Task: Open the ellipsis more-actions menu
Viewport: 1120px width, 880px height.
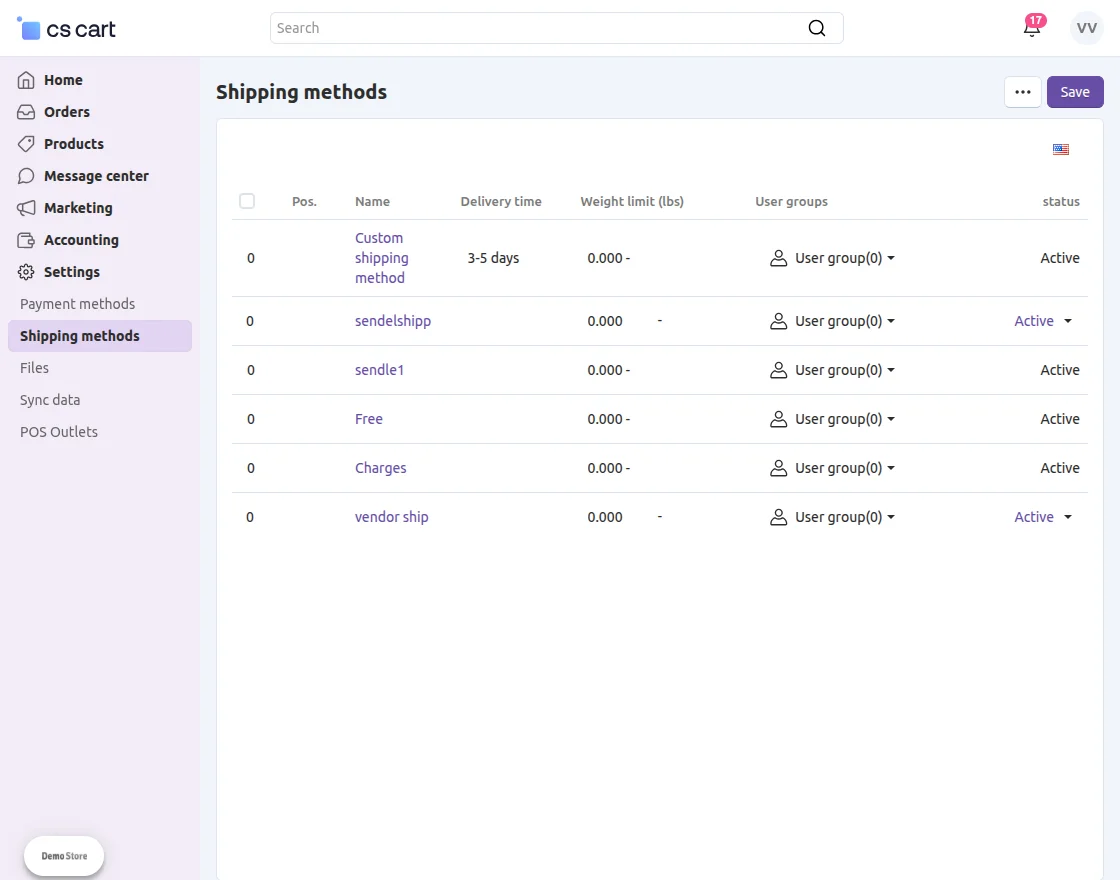Action: click(x=1022, y=91)
